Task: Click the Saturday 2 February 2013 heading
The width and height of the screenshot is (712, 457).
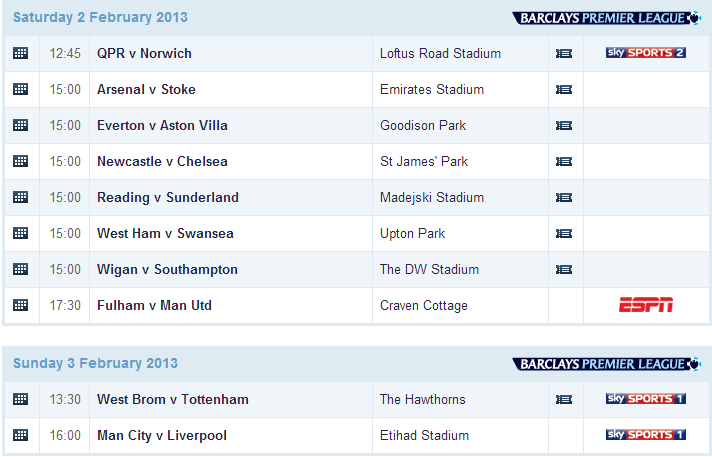Action: [x=100, y=17]
